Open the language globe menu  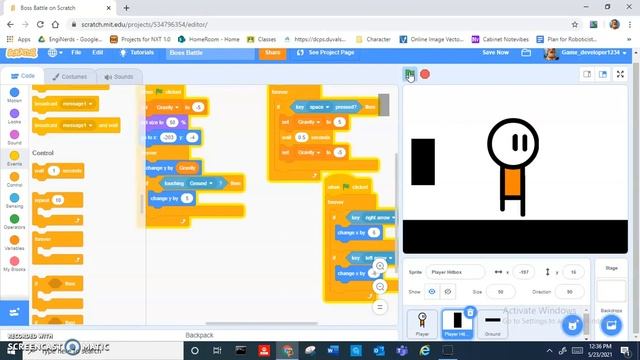point(55,53)
